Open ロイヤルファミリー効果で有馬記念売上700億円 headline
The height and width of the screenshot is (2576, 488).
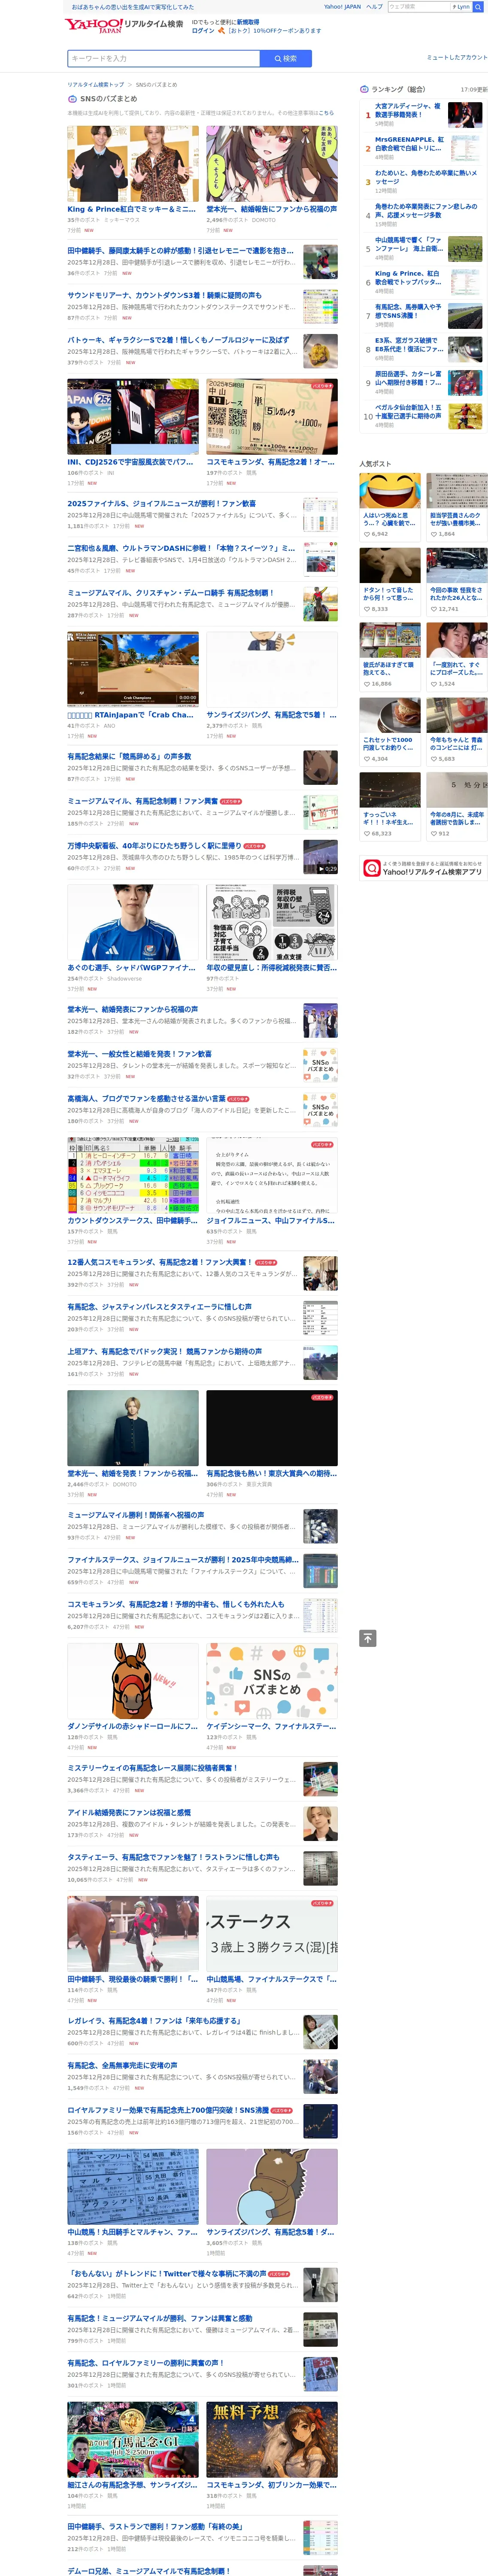pos(168,2110)
